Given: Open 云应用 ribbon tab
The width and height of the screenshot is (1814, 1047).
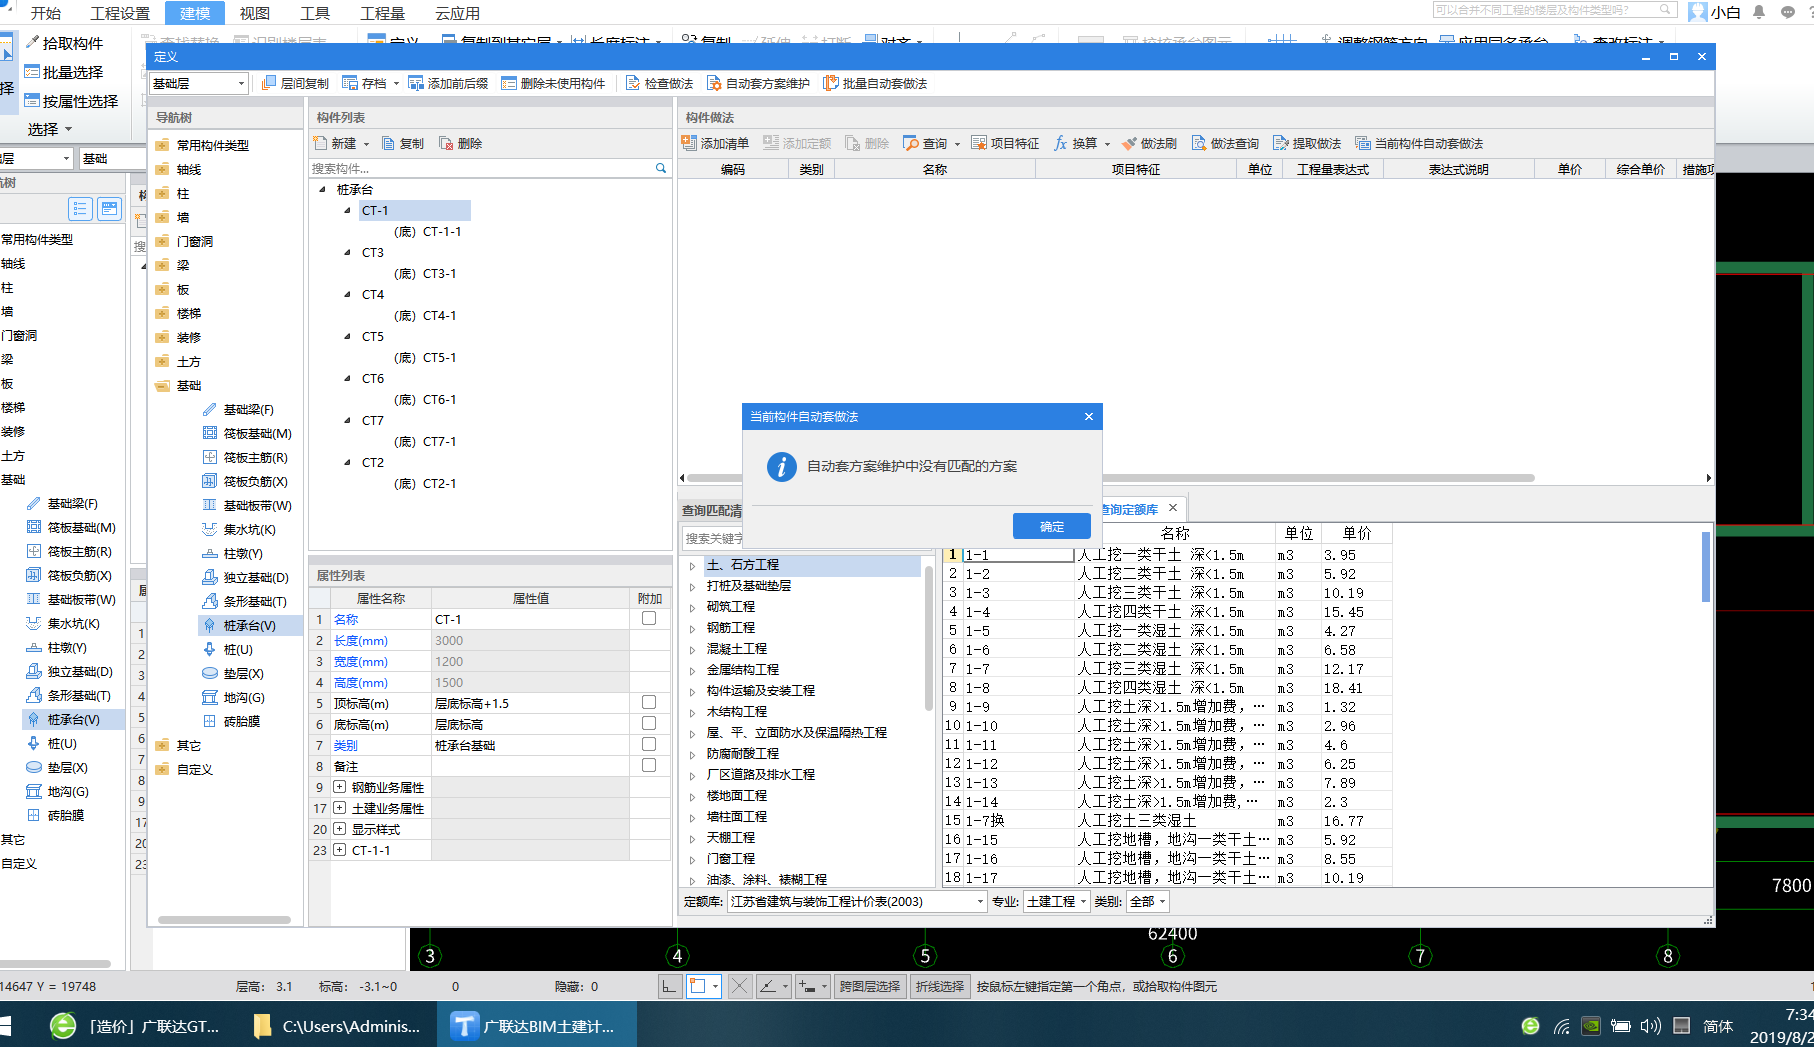Looking at the screenshot, I should click(x=457, y=13).
